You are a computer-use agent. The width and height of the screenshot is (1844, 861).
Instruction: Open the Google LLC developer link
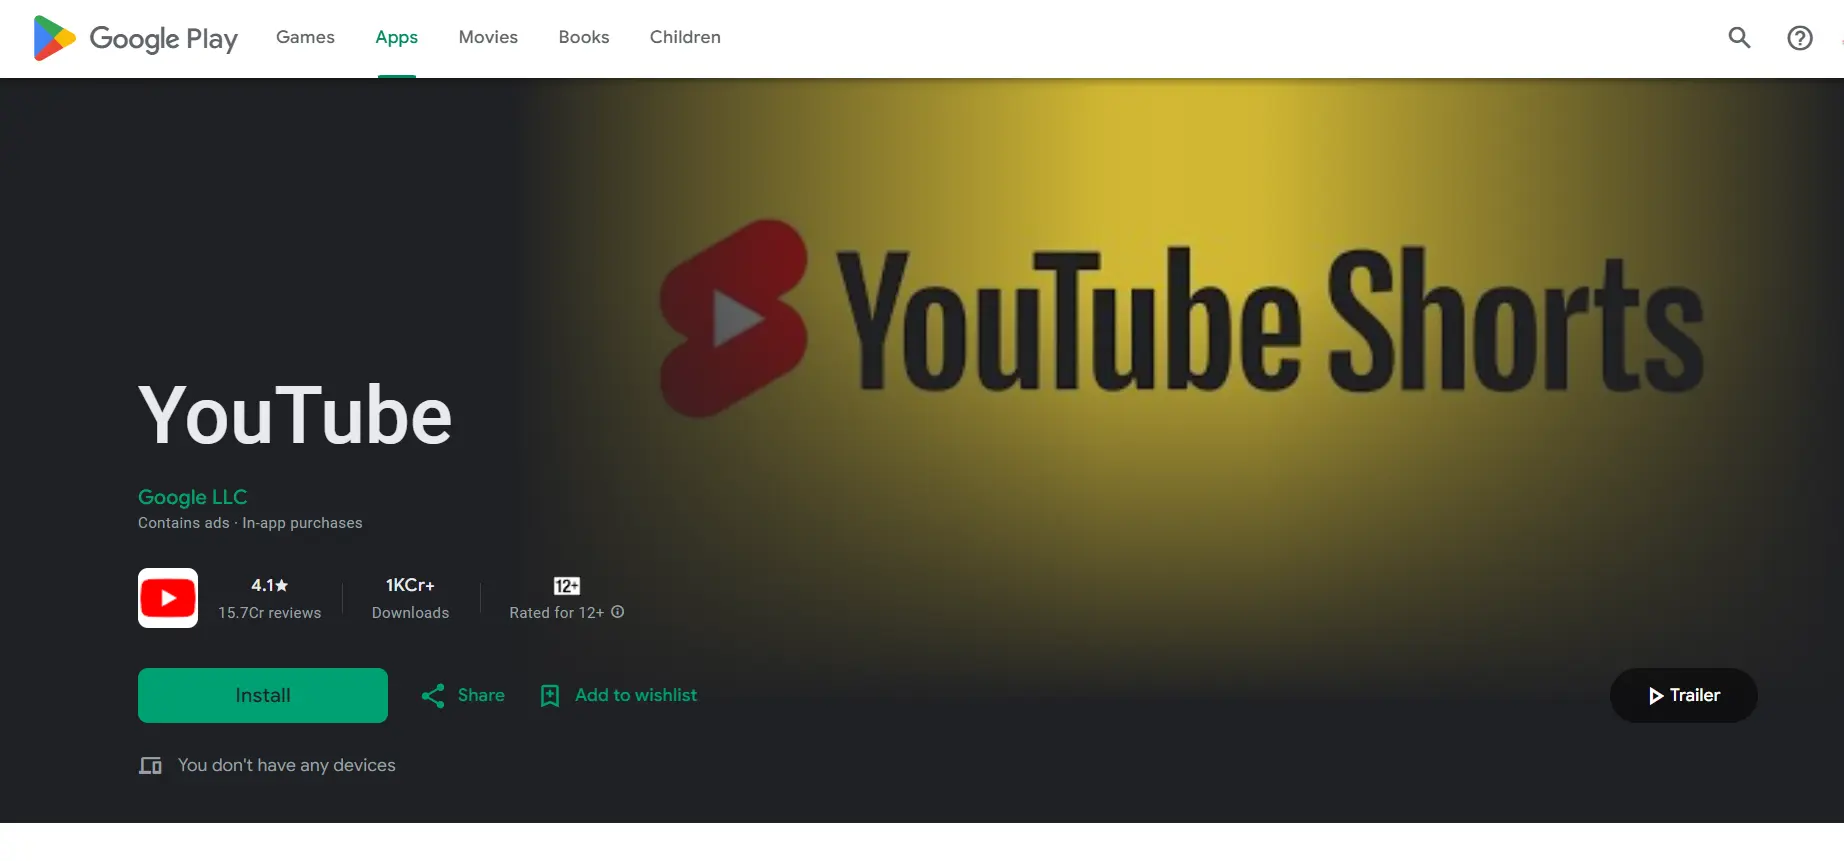pos(192,497)
